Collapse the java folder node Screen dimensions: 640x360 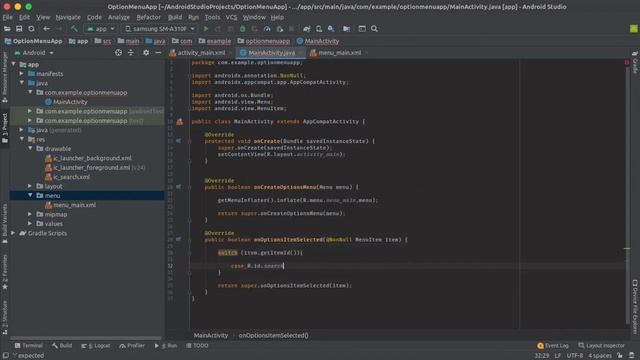[22, 83]
